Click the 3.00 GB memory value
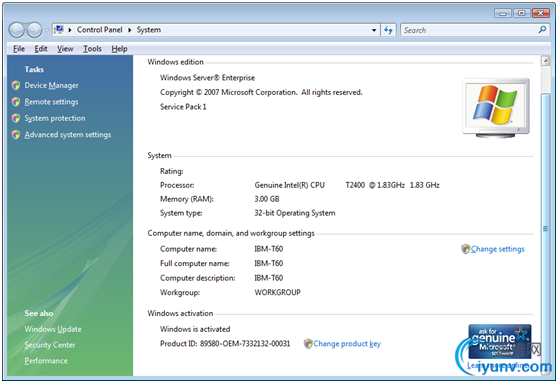Viewport: 558px width, 383px height. pos(267,199)
